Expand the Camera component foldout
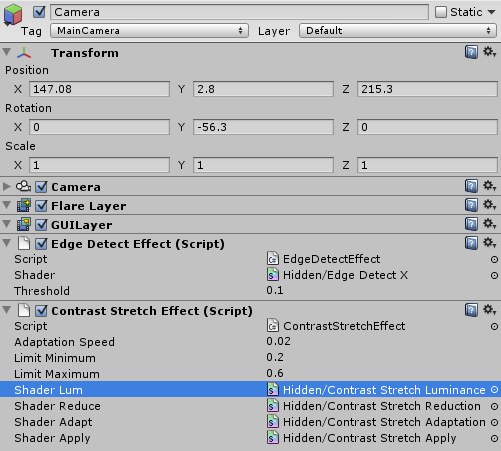This screenshot has width=501, height=451. (x=7, y=186)
